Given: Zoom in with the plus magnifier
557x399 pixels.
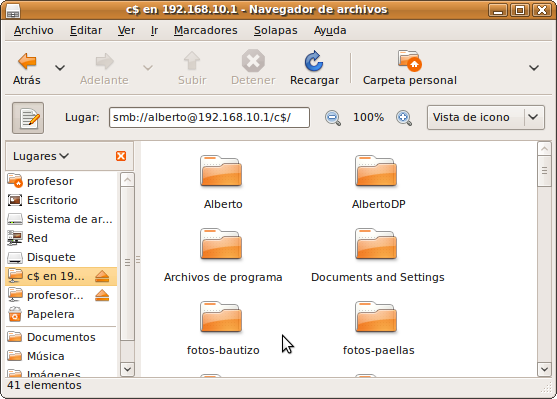Looking at the screenshot, I should 404,118.
